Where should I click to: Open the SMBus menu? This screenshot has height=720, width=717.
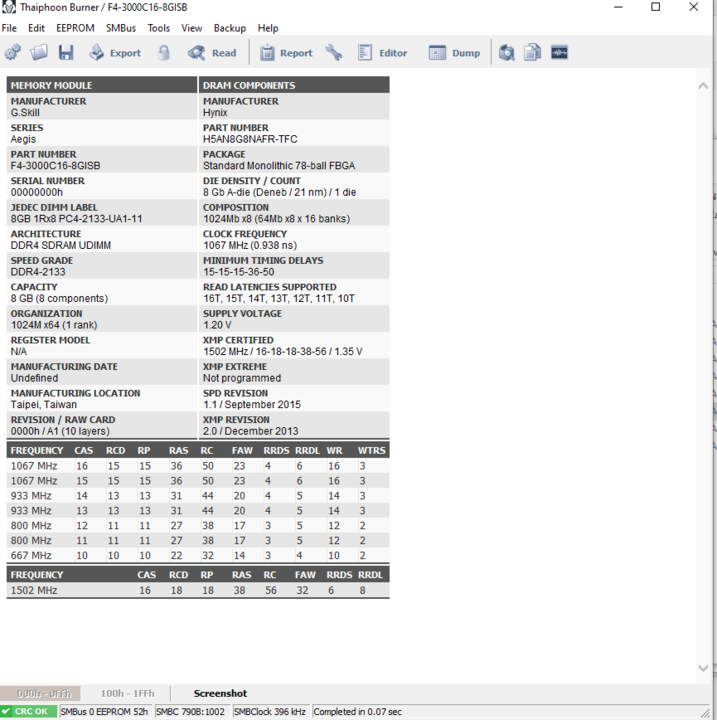coord(121,28)
